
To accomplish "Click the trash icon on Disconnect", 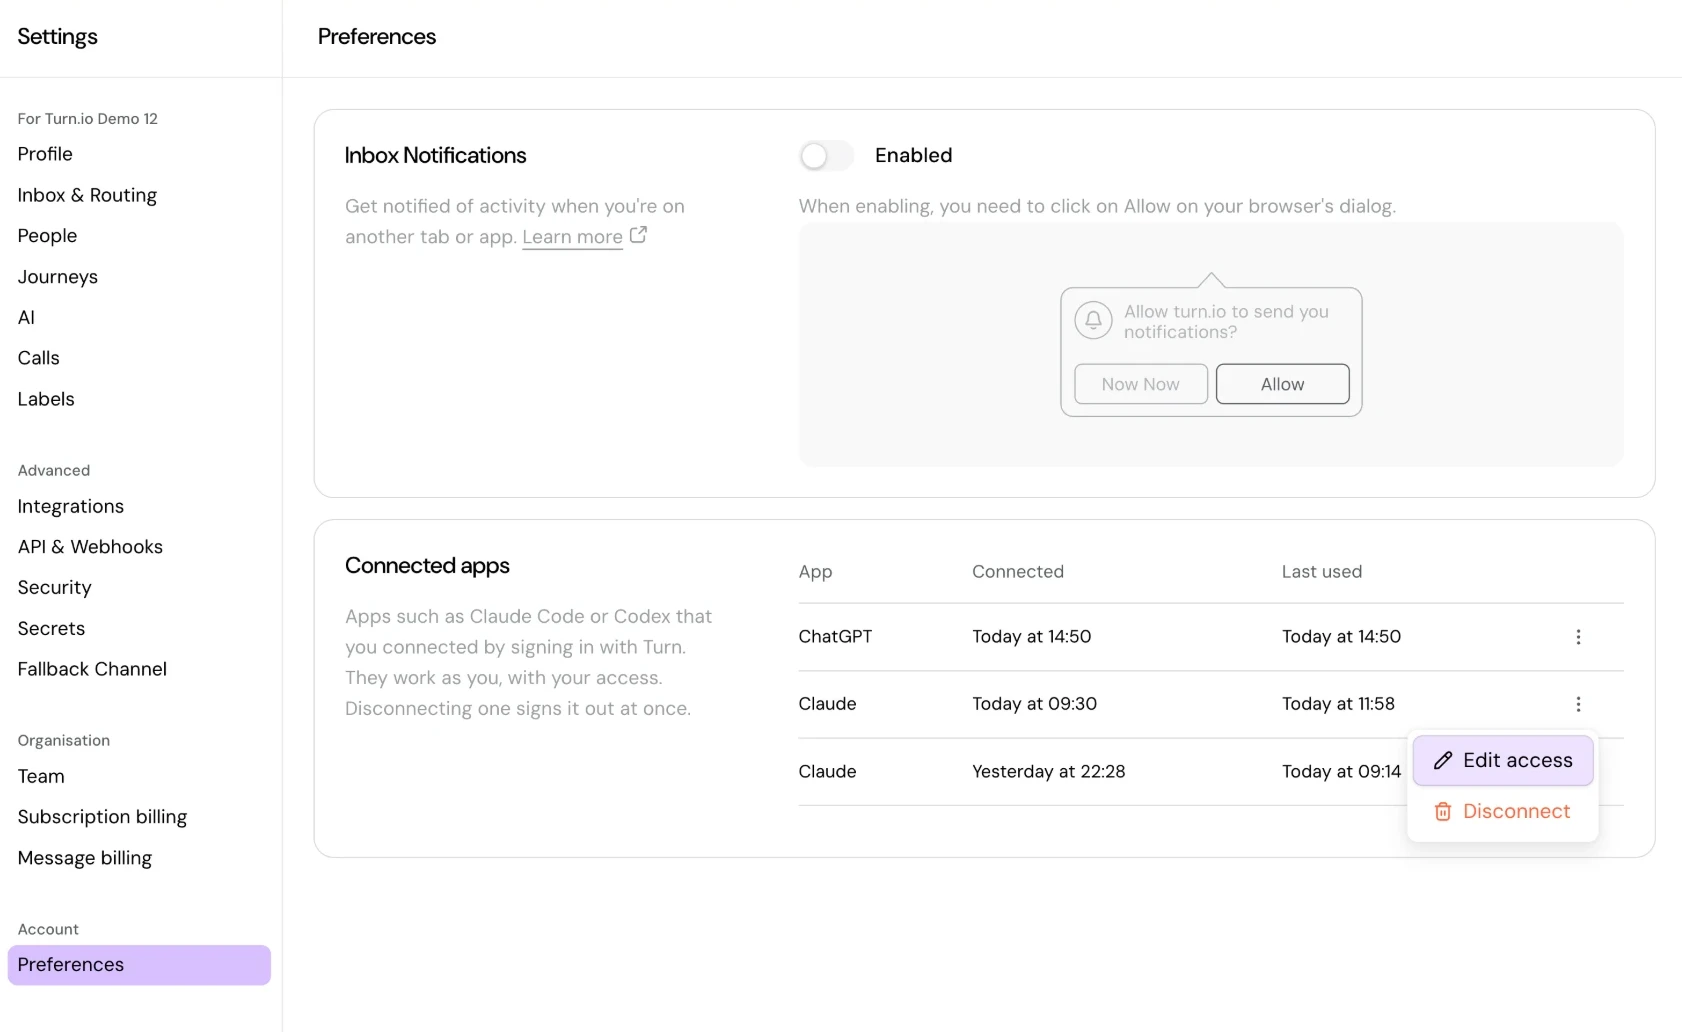I will [1443, 812].
